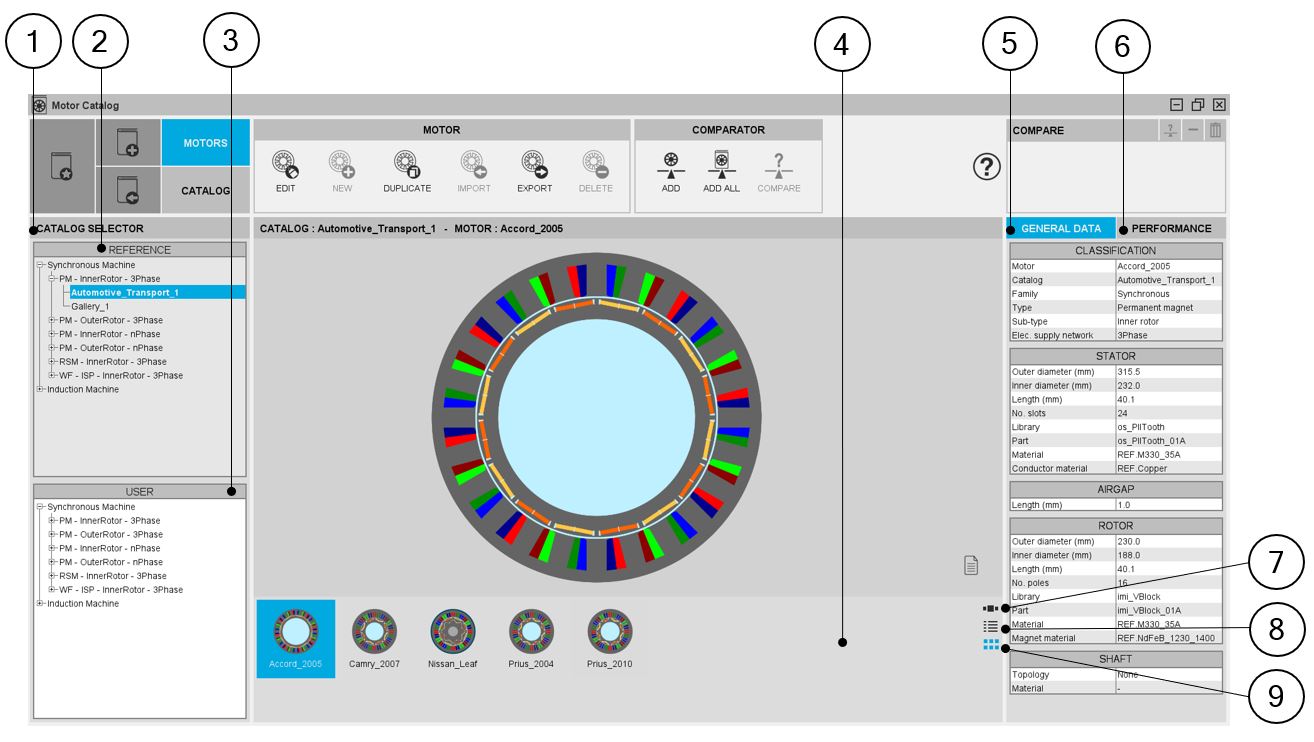1314x742 pixels.
Task: Select the MOTORS mode button
Action: click(205, 143)
